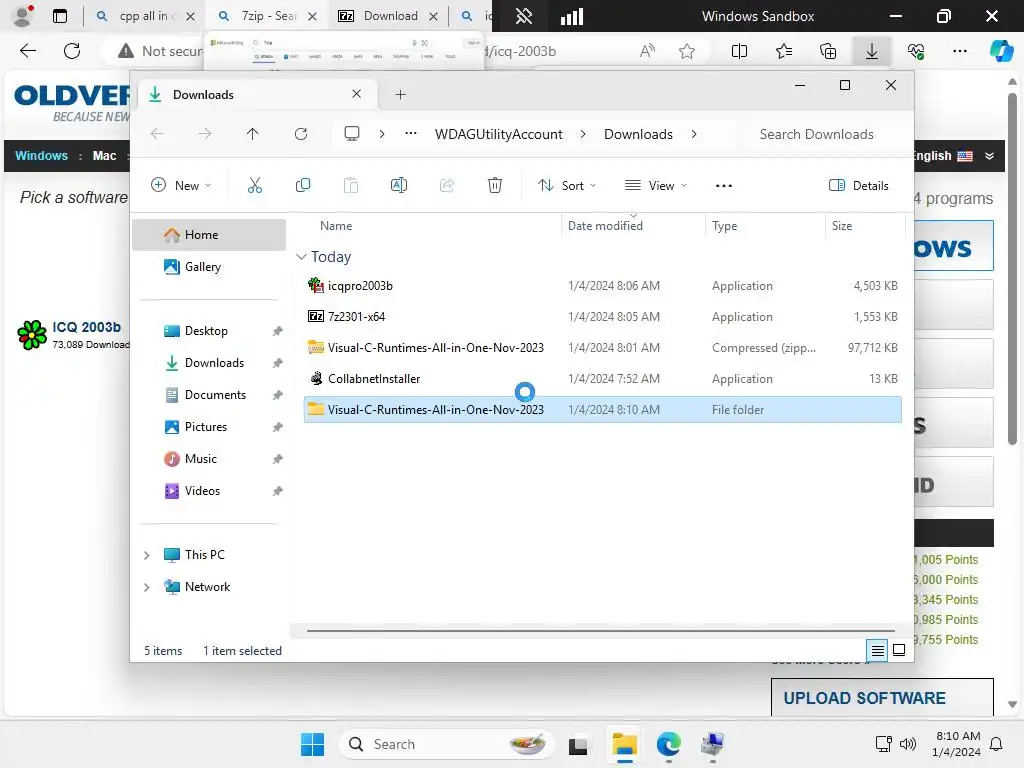This screenshot has height=768, width=1024.
Task: Close the cpp all in browser tab
Action: [x=190, y=16]
